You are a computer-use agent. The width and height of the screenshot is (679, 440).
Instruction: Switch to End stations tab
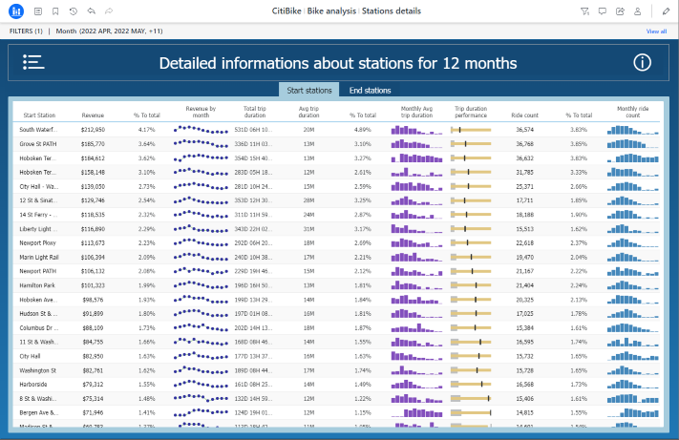(x=370, y=90)
